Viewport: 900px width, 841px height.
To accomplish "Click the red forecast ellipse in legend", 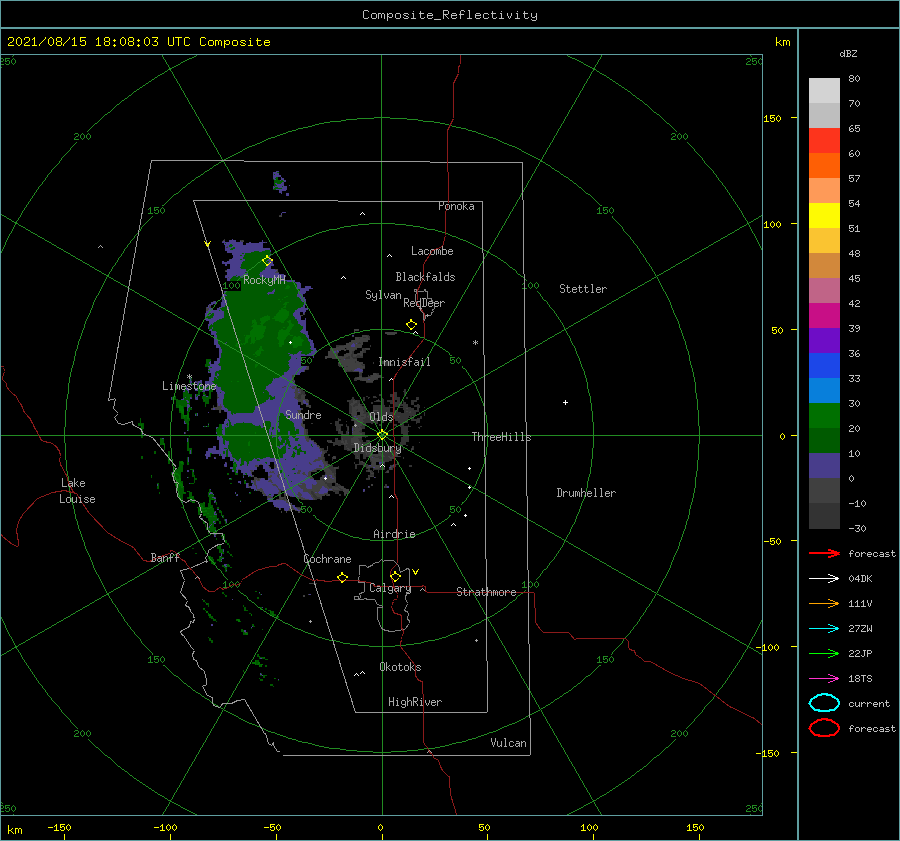I will pos(824,728).
